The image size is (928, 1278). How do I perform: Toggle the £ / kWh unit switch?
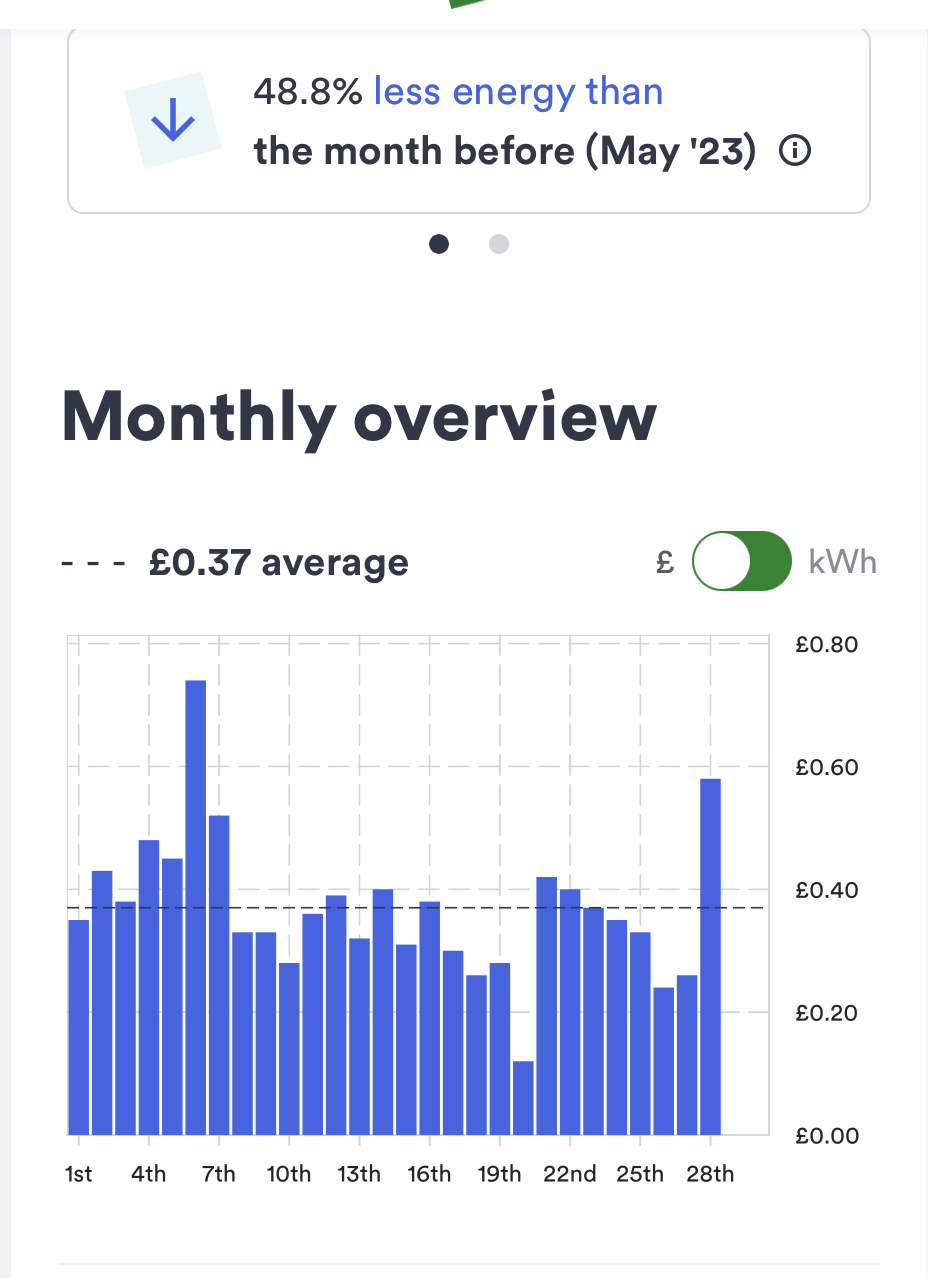tap(741, 562)
